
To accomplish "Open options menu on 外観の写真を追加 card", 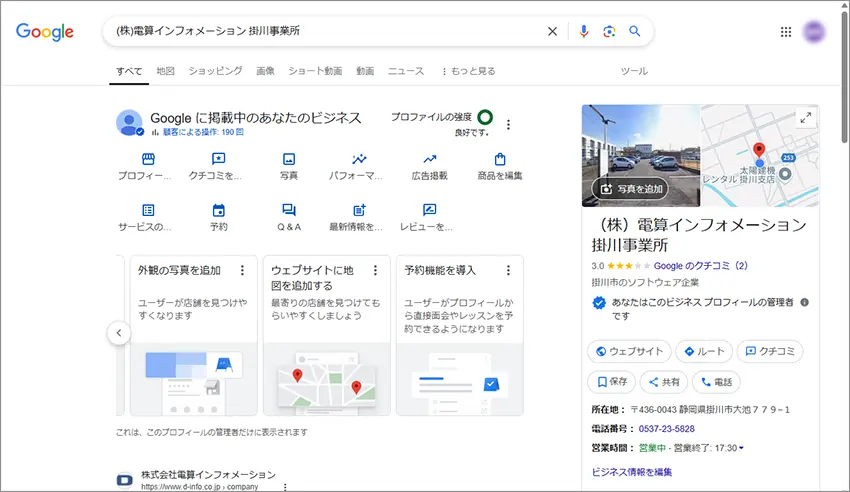I will tap(242, 270).
